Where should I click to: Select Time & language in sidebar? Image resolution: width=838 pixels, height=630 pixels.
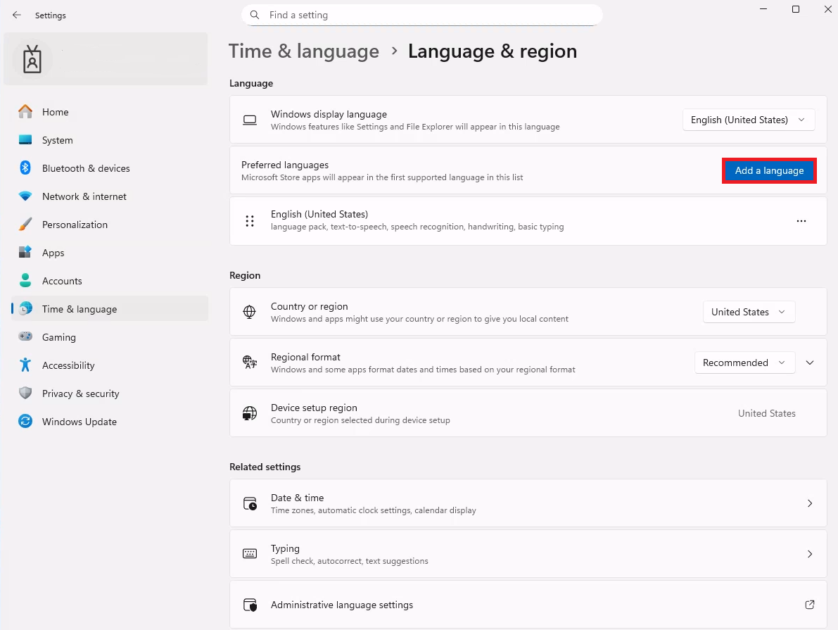[x=110, y=308]
